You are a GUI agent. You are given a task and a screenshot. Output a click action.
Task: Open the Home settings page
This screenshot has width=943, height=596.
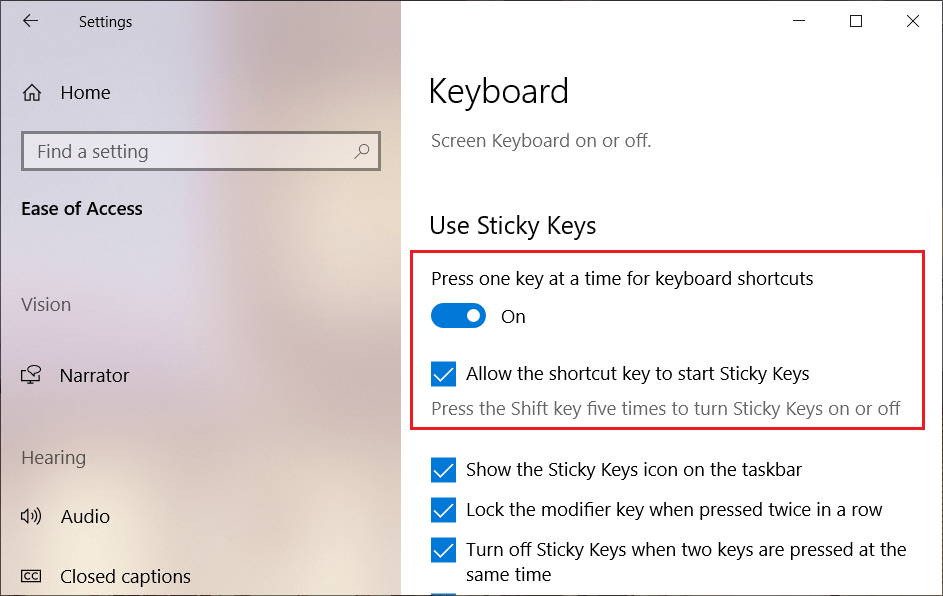pos(85,93)
